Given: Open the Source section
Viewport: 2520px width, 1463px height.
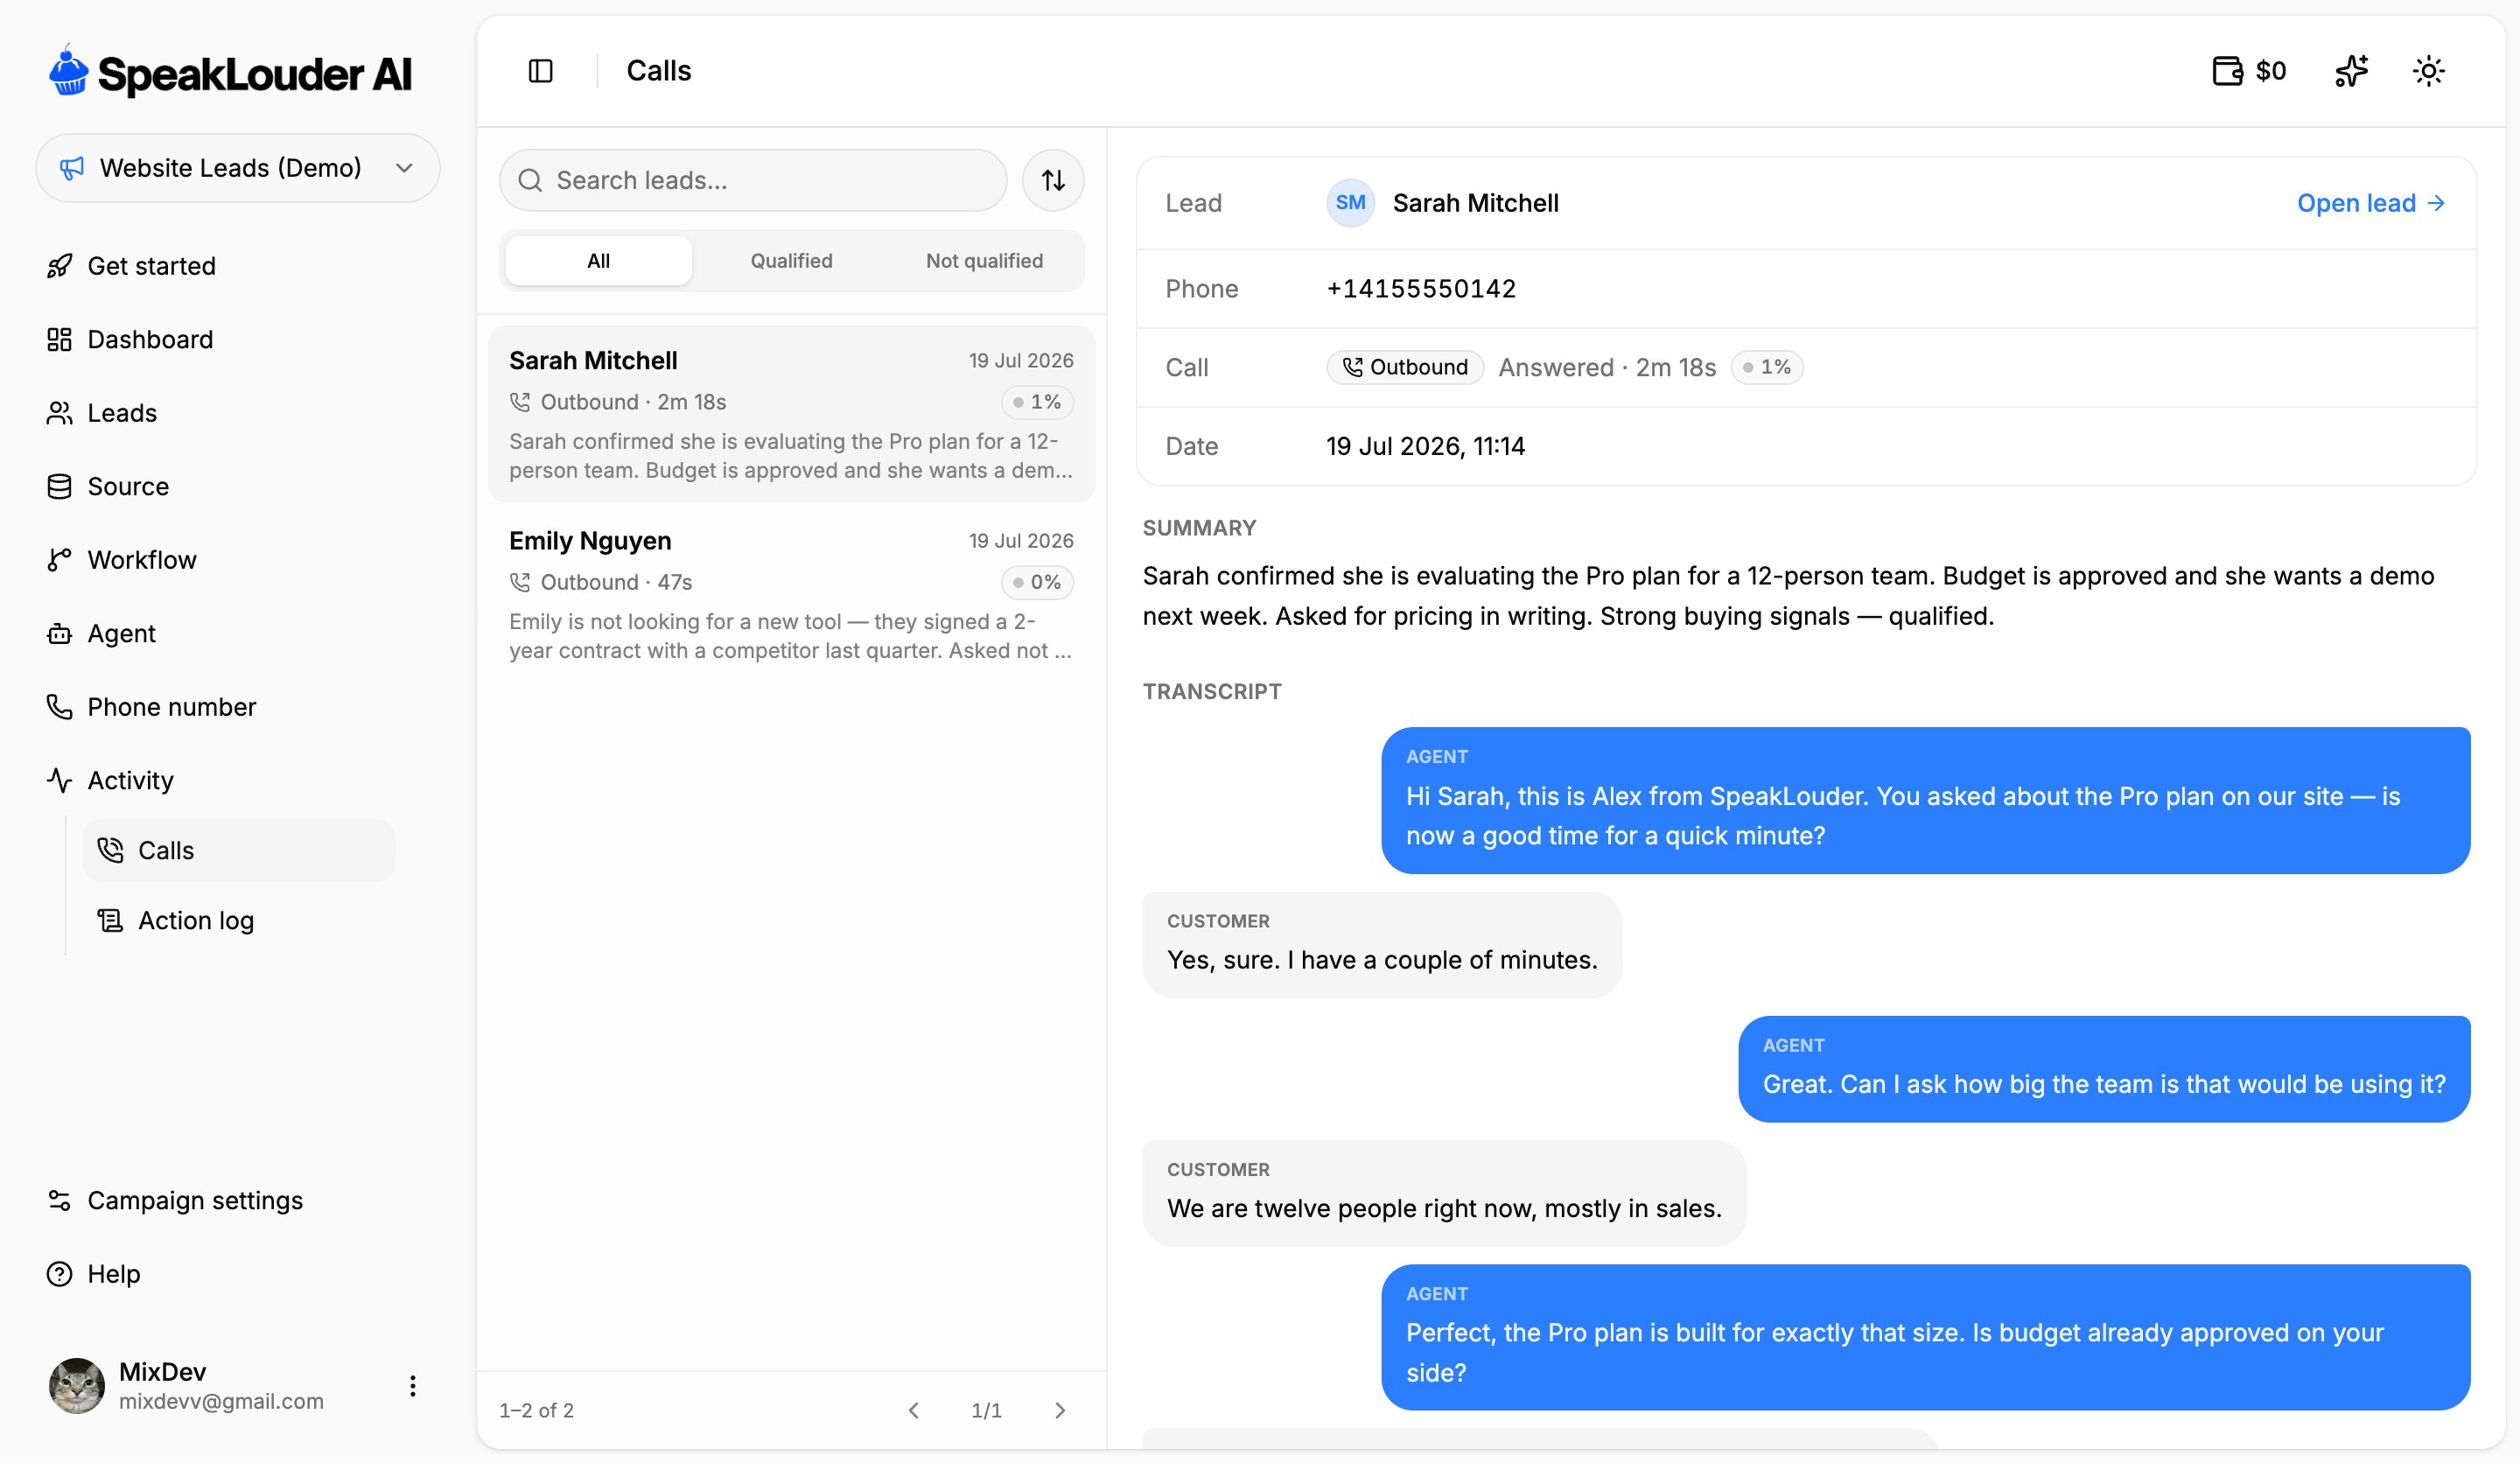Looking at the screenshot, I should 128,486.
